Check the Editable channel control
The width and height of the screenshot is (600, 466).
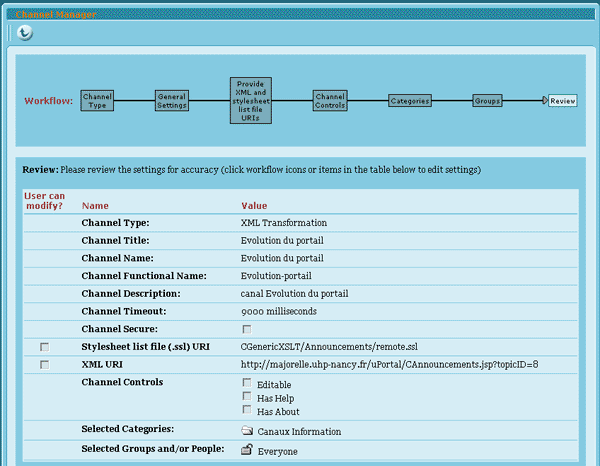246,383
